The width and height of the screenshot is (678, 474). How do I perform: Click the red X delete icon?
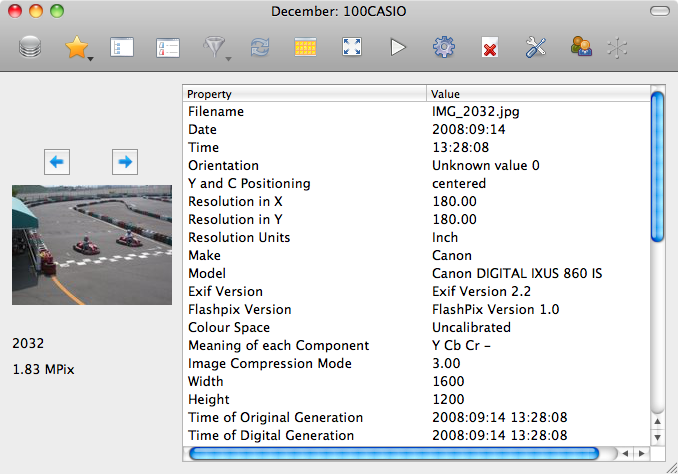[490, 48]
